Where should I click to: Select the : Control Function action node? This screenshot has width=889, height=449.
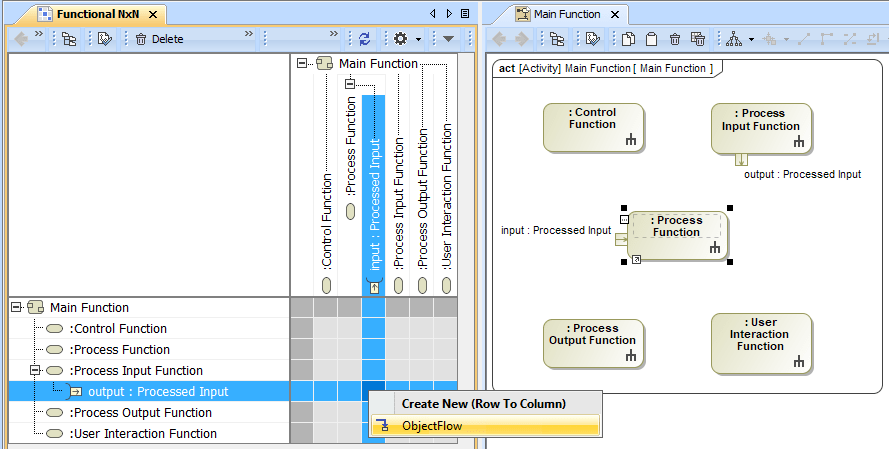pyautogui.click(x=593, y=128)
